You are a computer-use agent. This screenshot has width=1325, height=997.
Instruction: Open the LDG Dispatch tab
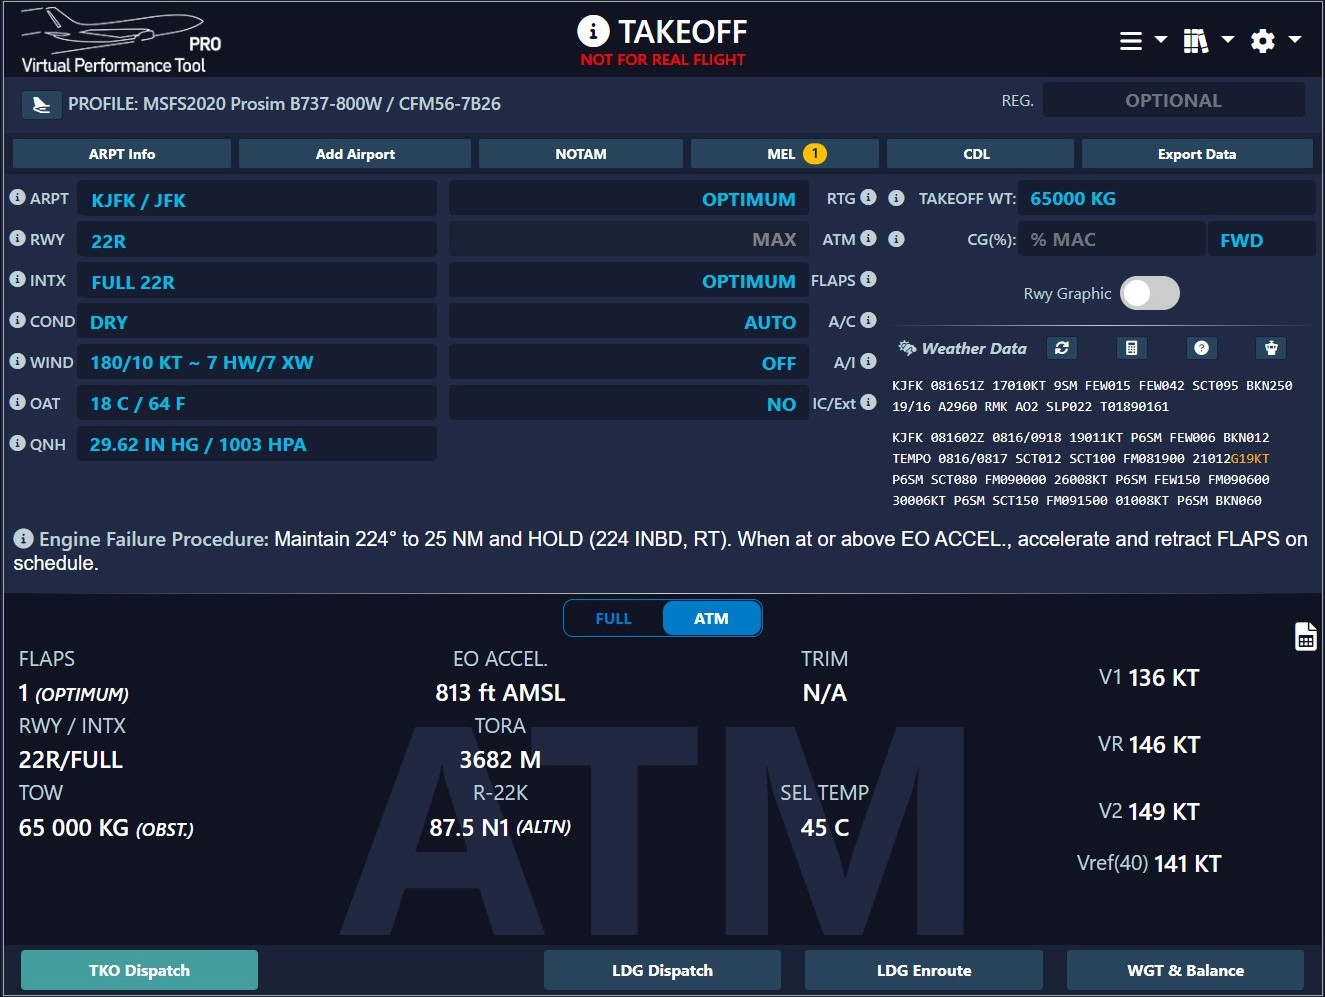[662, 970]
